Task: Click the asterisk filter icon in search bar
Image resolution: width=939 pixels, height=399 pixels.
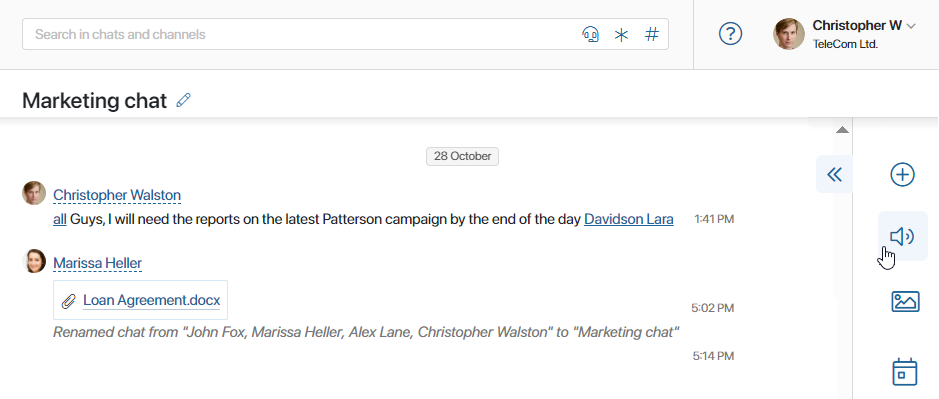Action: (x=622, y=35)
